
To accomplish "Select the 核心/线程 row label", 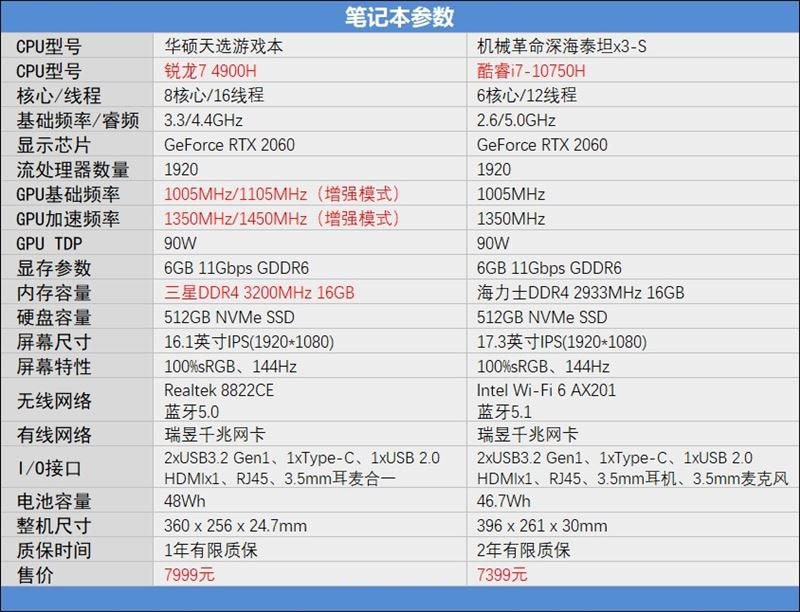I will tap(59, 95).
